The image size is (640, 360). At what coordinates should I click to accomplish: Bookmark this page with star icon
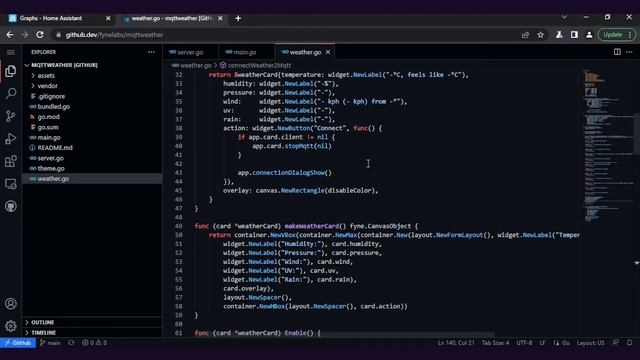(540, 35)
